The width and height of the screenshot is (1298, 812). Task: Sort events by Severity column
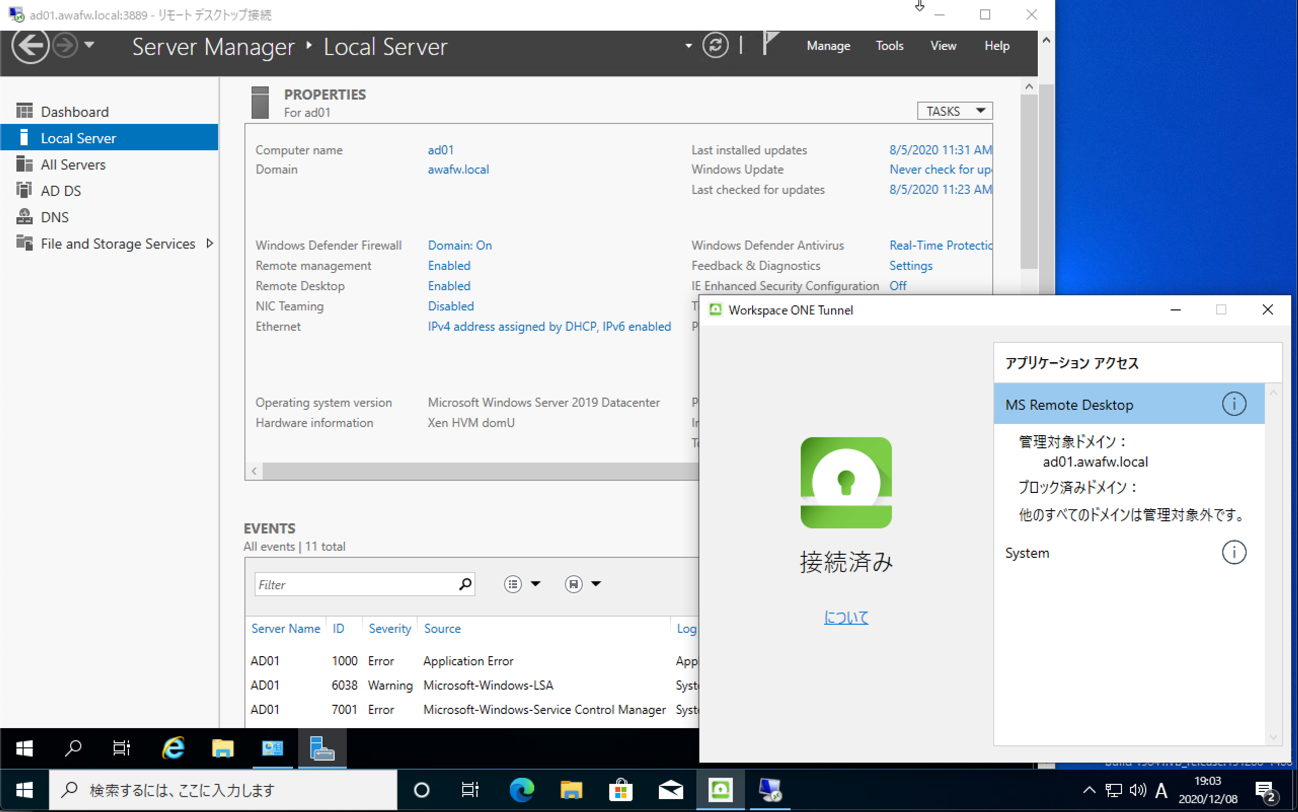(389, 629)
